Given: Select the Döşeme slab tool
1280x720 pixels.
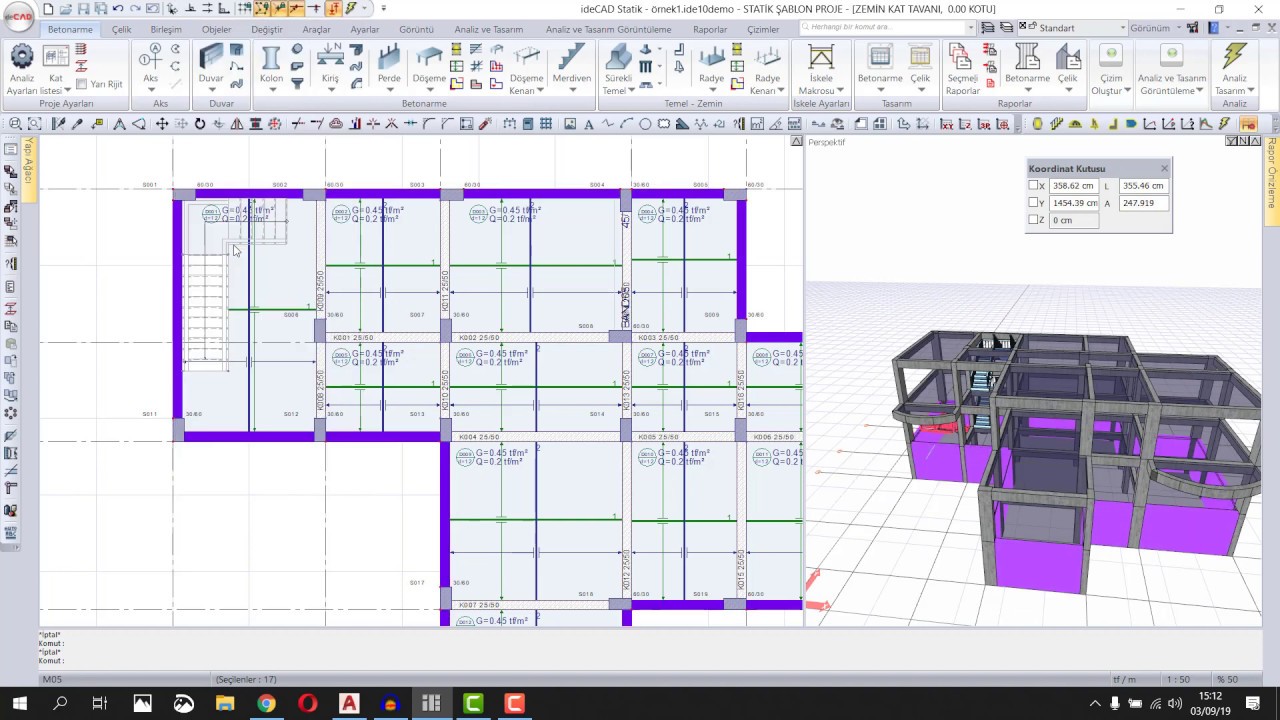Looking at the screenshot, I should [429, 65].
